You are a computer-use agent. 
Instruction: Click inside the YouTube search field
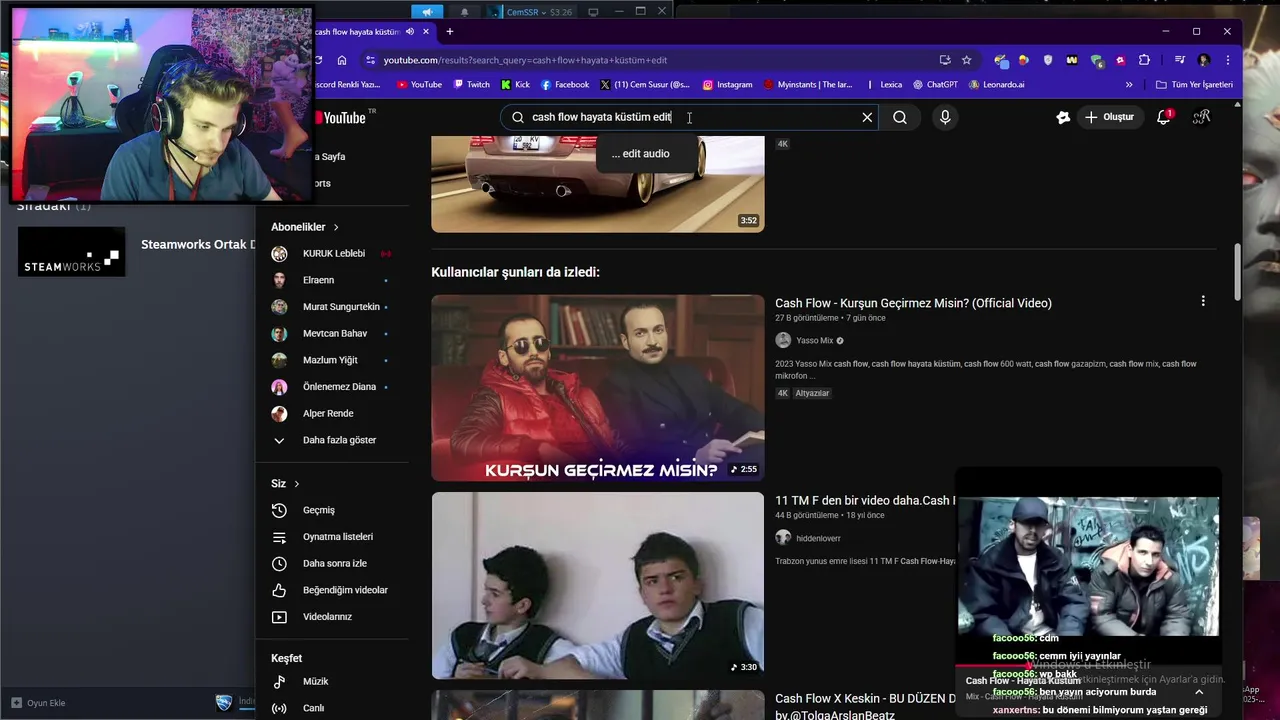coord(690,117)
